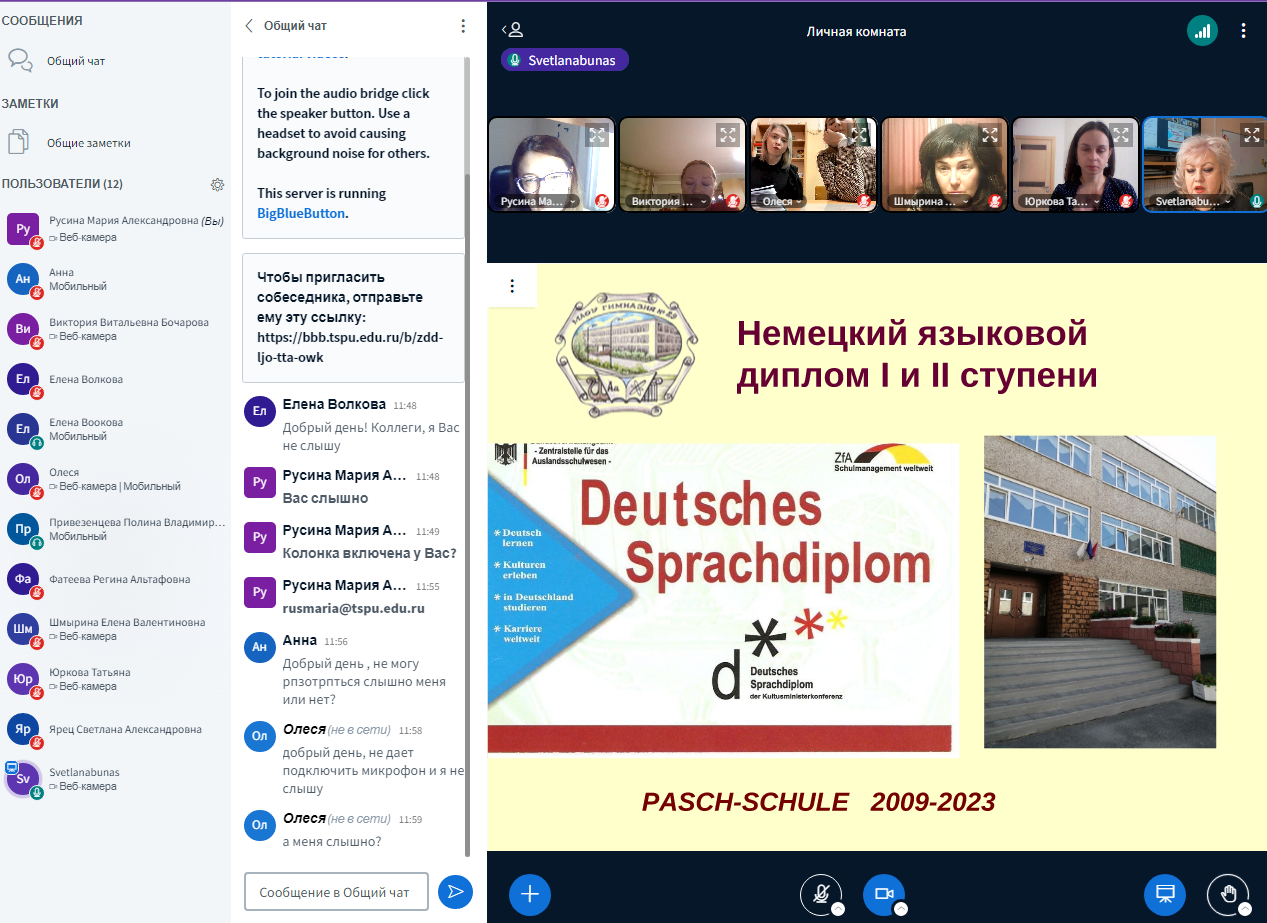
Task: Click the Немецкий языковой диплом slide title
Action: tap(917, 354)
